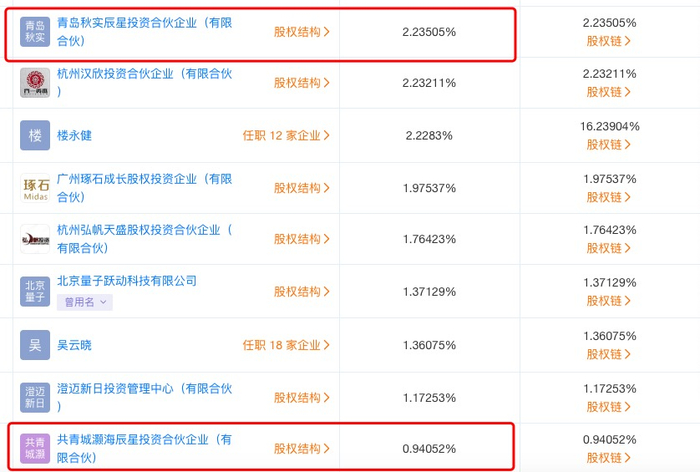Click the 青岛秋实 shareholder avatar icon

pyautogui.click(x=35, y=32)
